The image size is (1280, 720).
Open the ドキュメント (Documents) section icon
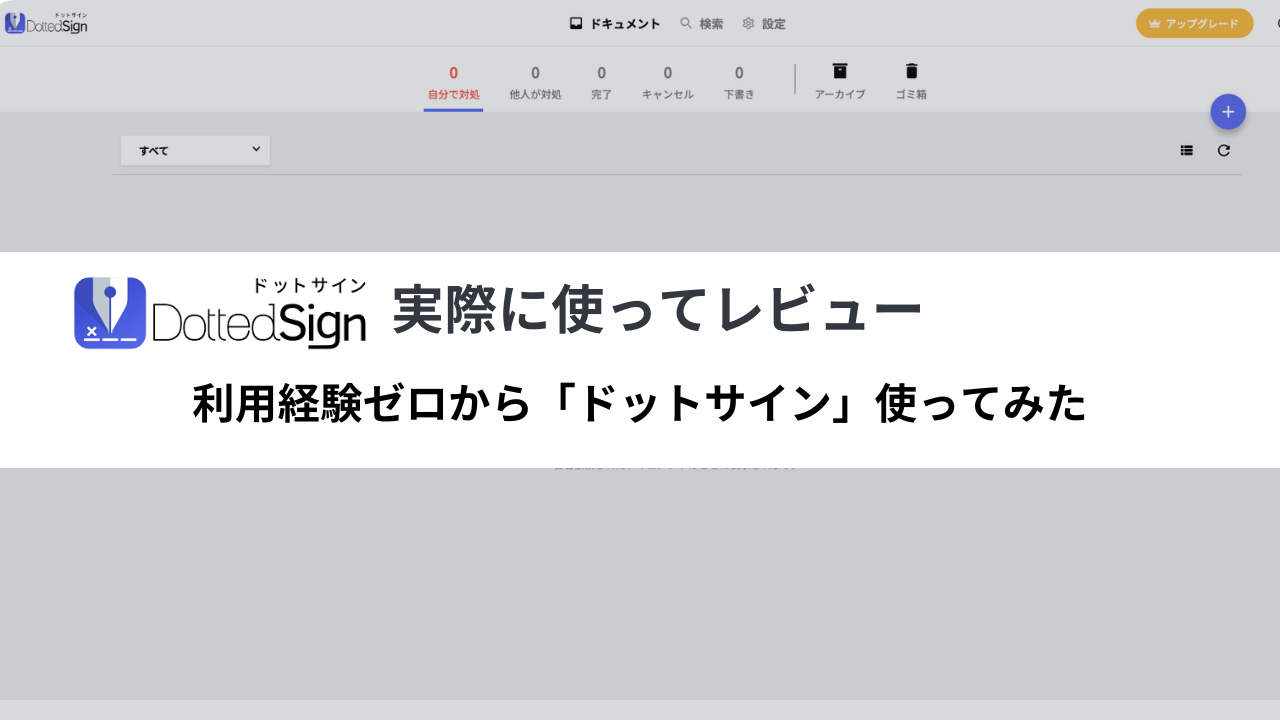(575, 22)
